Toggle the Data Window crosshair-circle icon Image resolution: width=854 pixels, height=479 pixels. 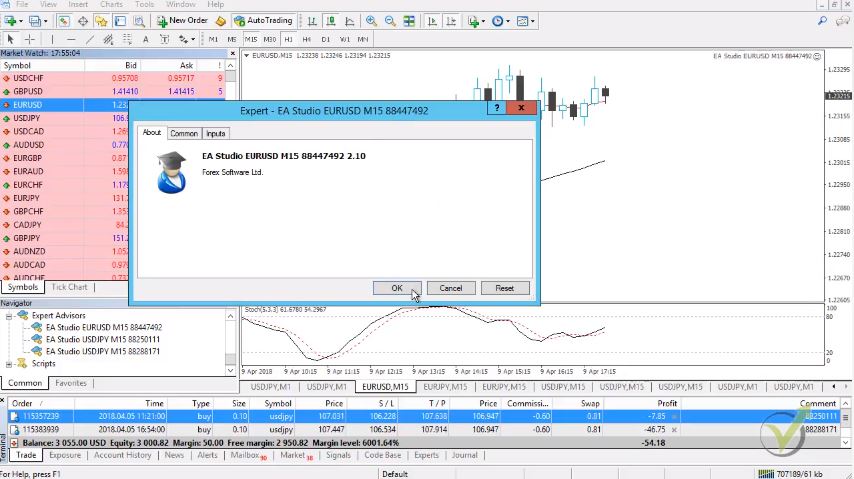pos(83,21)
